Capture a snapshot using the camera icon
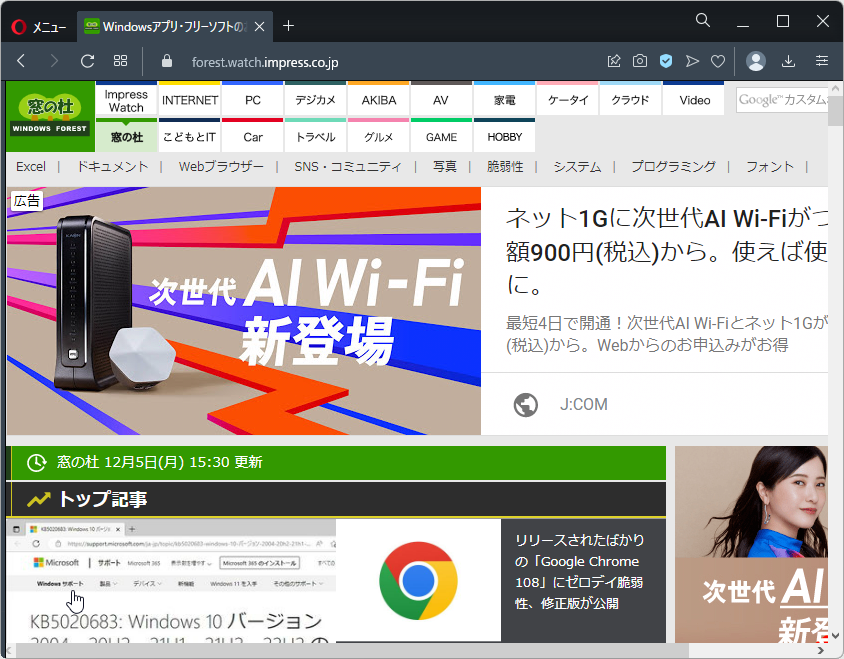Screen dimensions: 844x659 (x=639, y=60)
